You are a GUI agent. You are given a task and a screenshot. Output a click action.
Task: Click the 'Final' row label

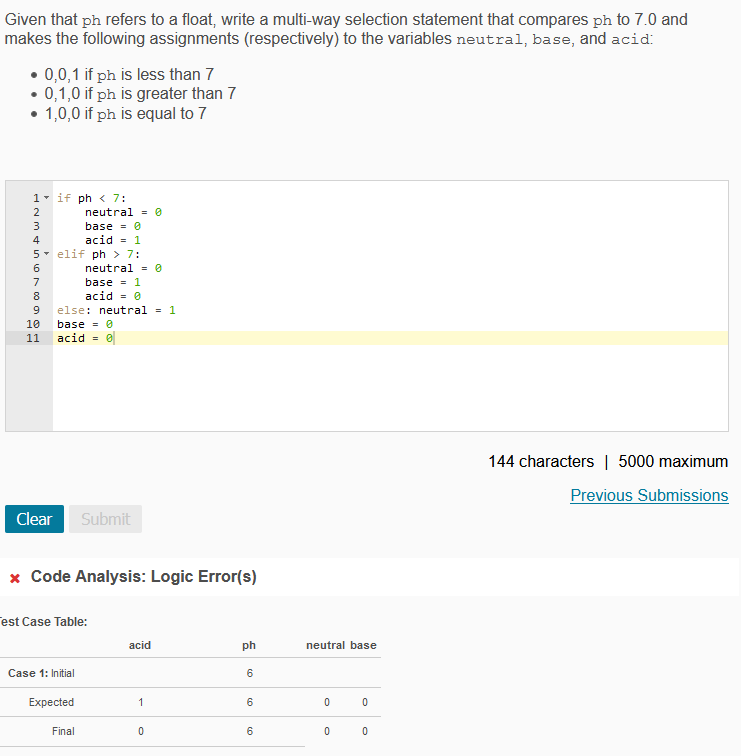tap(63, 731)
